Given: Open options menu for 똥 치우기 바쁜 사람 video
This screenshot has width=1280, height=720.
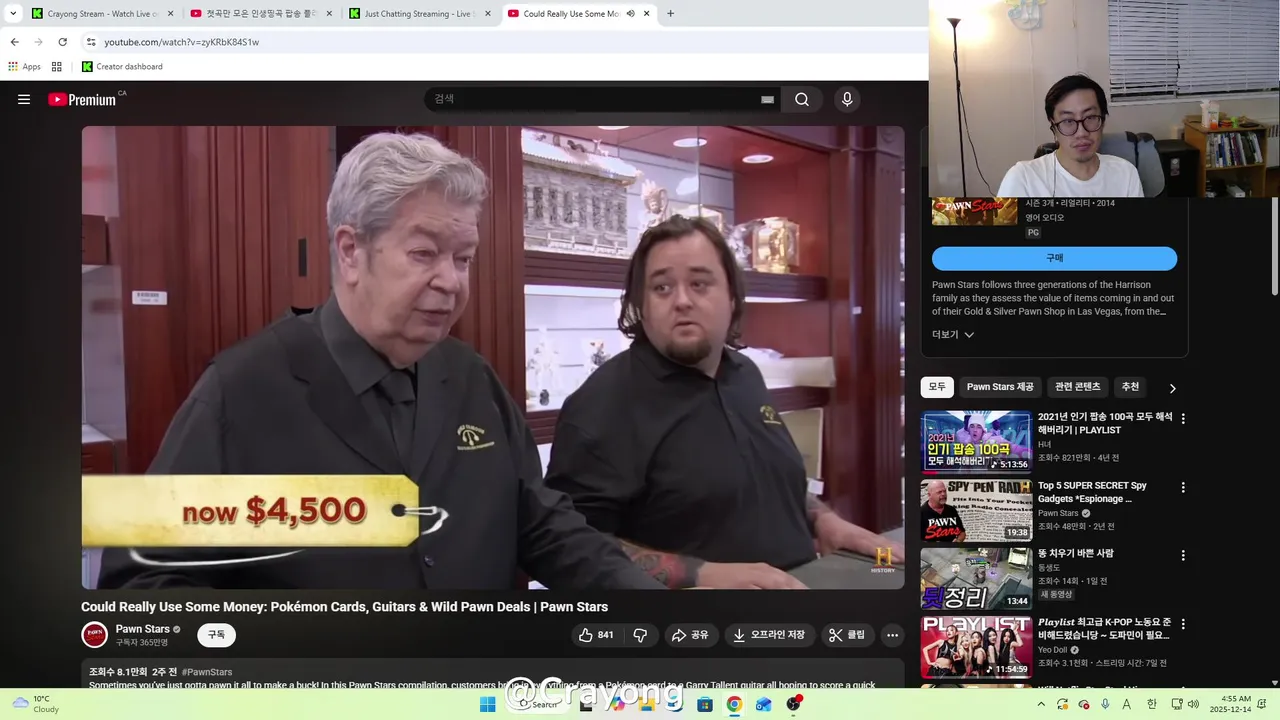Looking at the screenshot, I should [1183, 556].
